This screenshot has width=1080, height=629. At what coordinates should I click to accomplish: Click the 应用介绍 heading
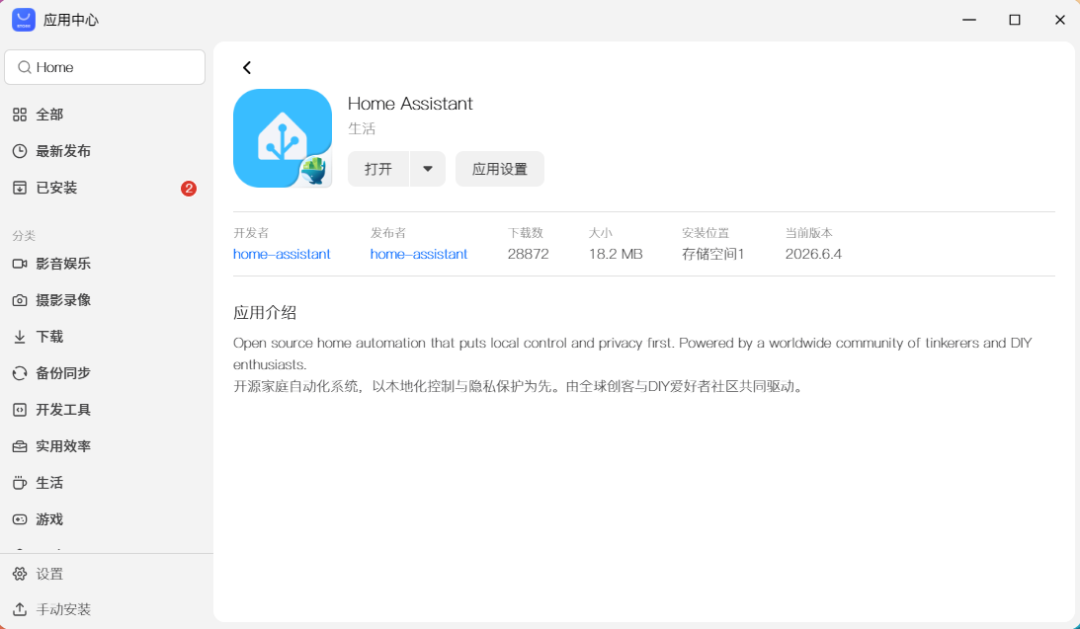[264, 313]
